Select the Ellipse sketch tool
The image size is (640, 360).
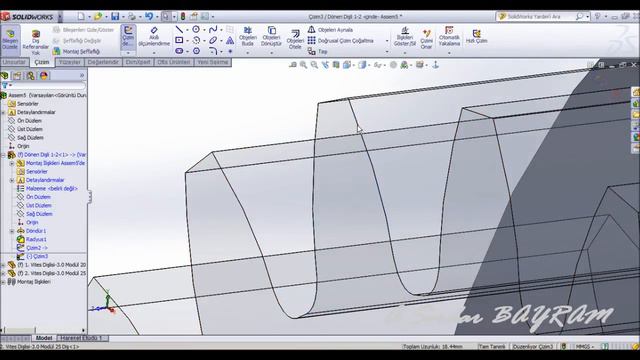[x=213, y=40]
